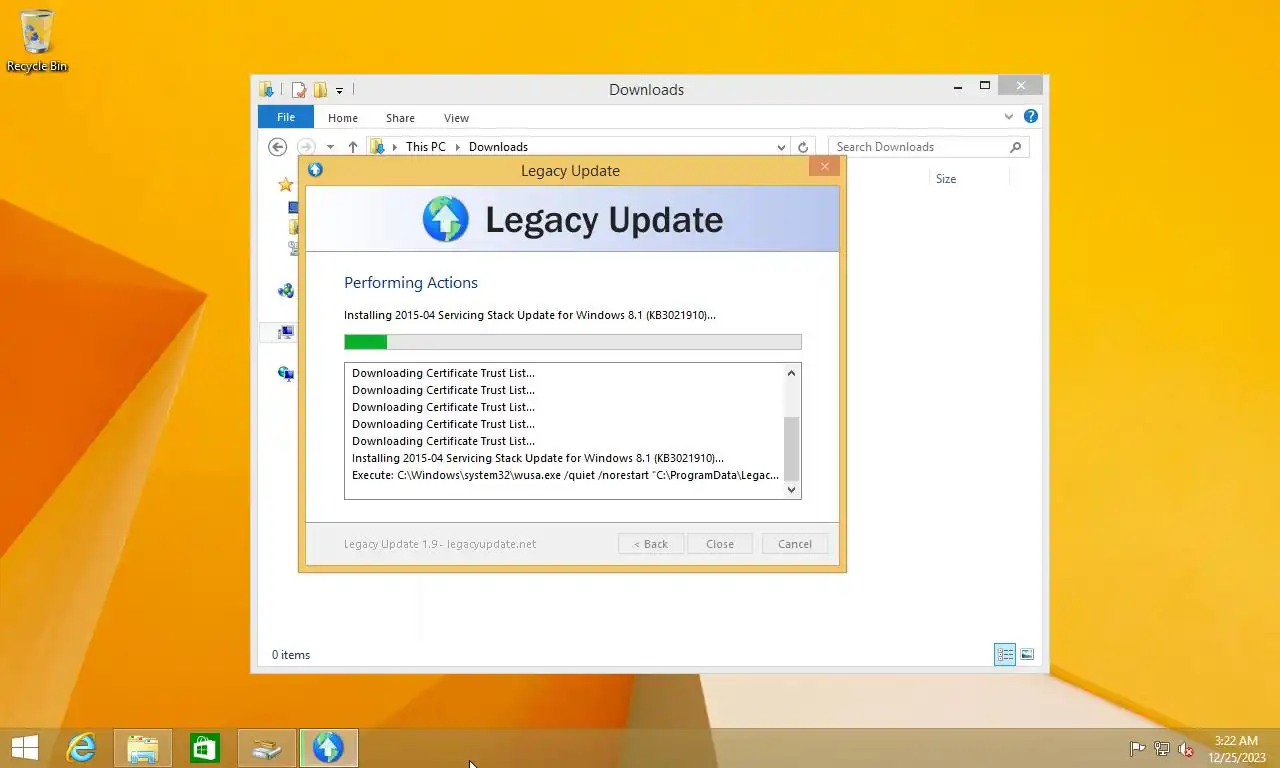Minimize the Downloads Explorer window

[958, 87]
